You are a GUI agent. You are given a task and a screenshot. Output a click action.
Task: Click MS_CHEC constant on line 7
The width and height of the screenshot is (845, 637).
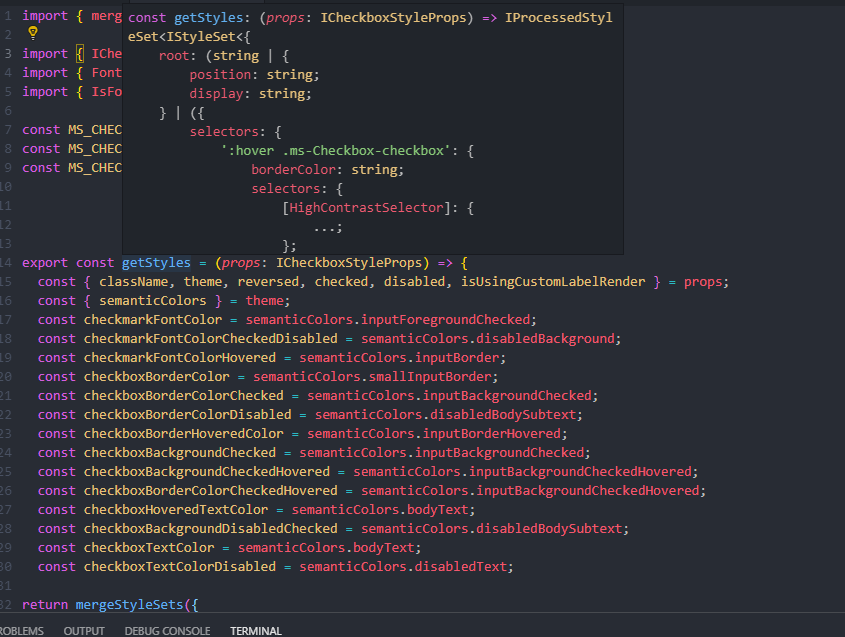pos(95,130)
